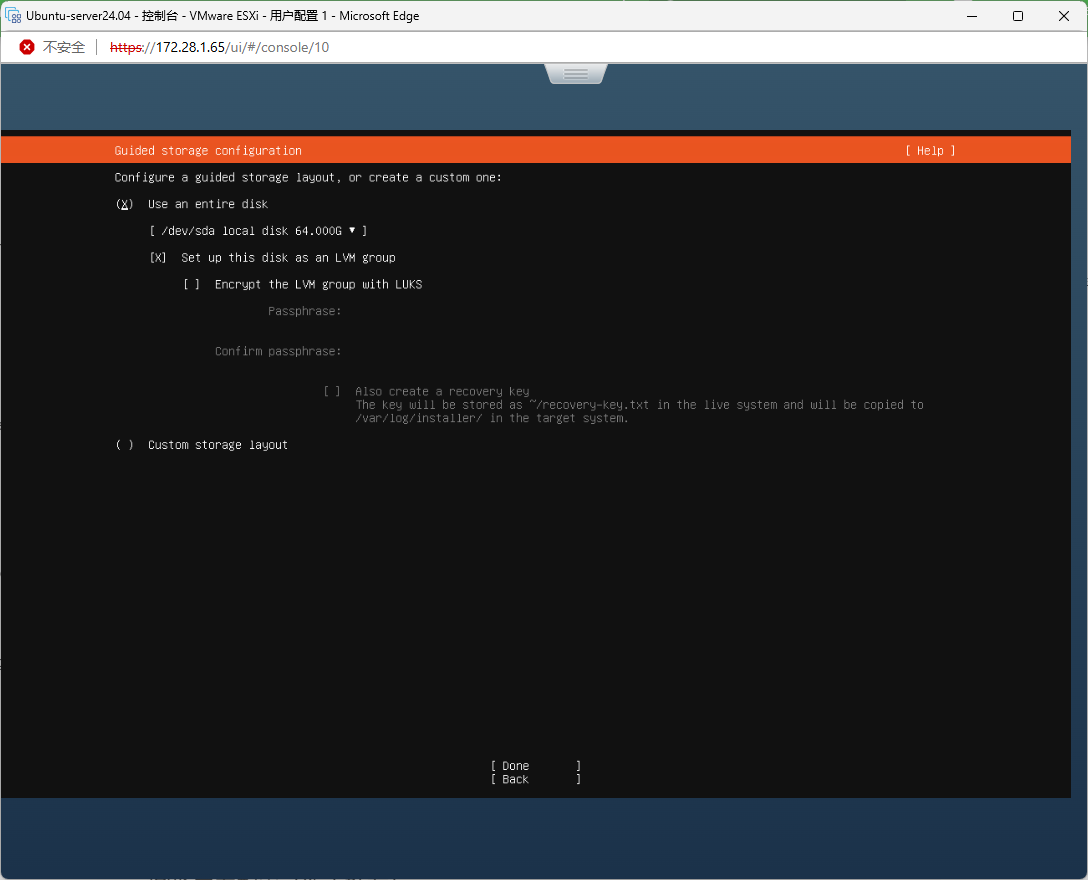Expand the console toolbar pull-down handle
1088x880 pixels.
coord(576,74)
